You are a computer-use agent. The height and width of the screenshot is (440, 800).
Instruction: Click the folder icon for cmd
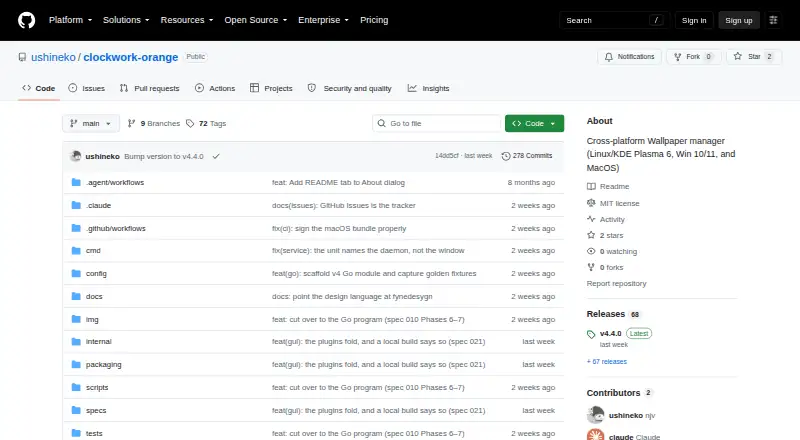click(76, 251)
